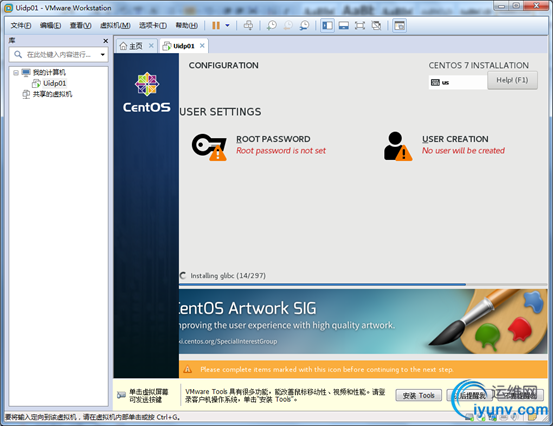The width and height of the screenshot is (554, 426).
Task: Open the 查看(V) menu
Action: point(81,25)
